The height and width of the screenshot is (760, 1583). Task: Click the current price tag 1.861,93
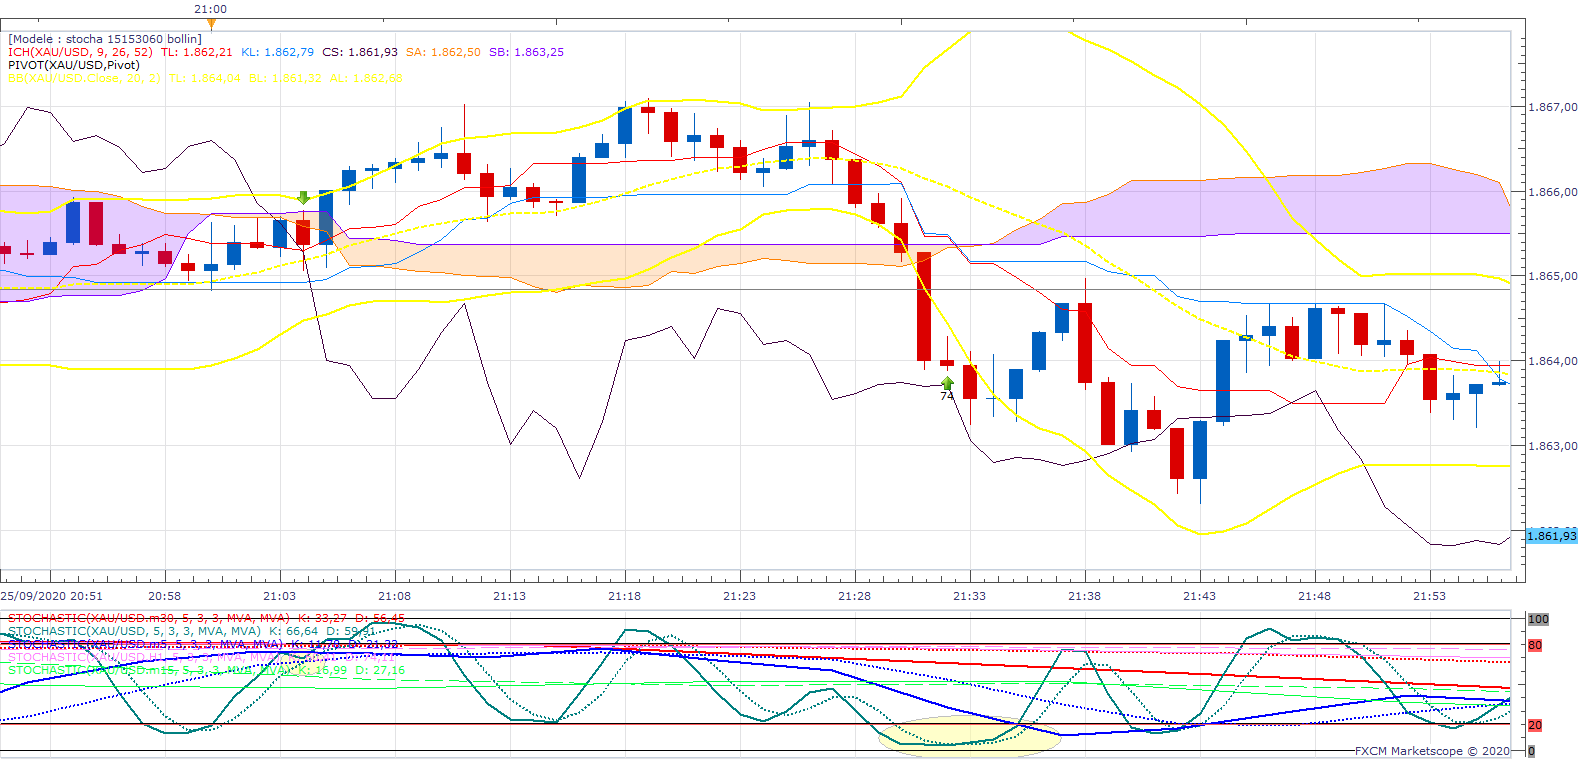pos(1551,536)
